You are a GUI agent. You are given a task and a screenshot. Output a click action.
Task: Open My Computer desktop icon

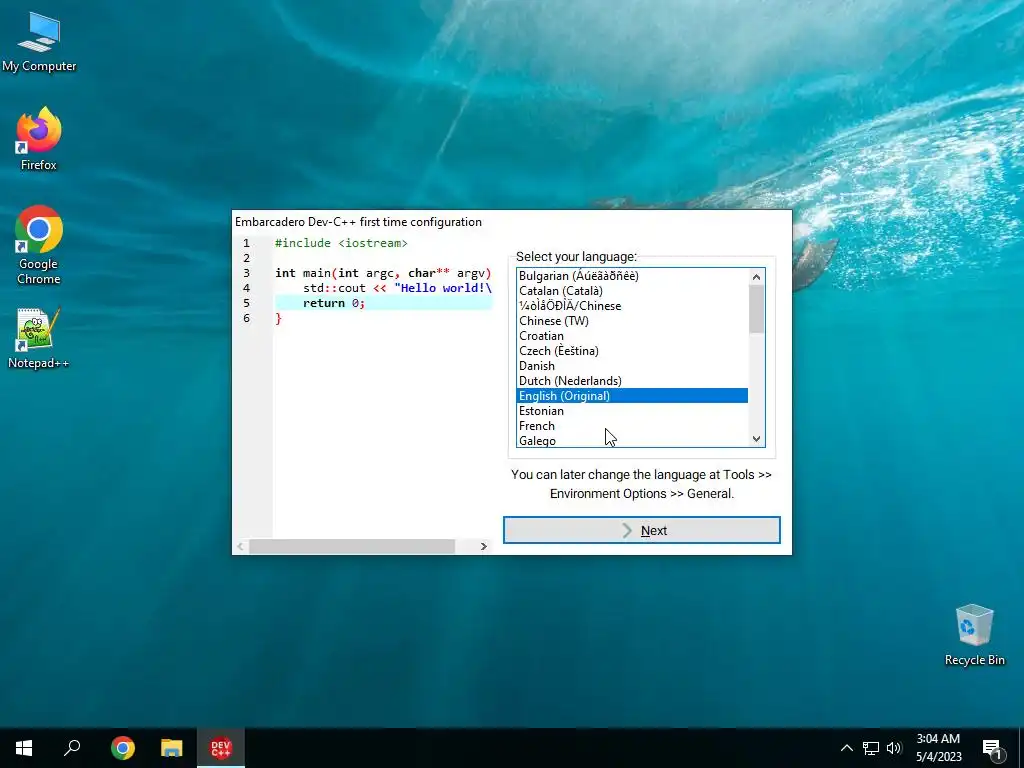coord(39,42)
